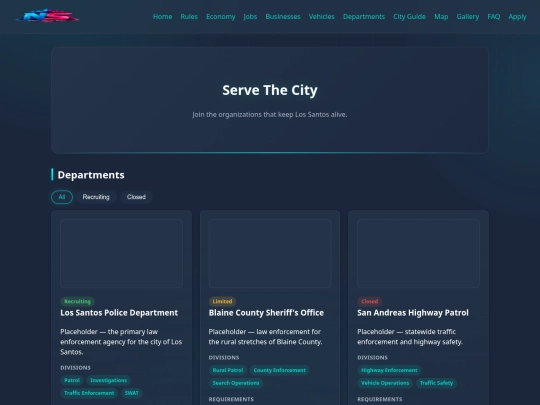The image size is (540, 405).
Task: Click the Traffic Enforcement division tag
Action: coord(89,393)
